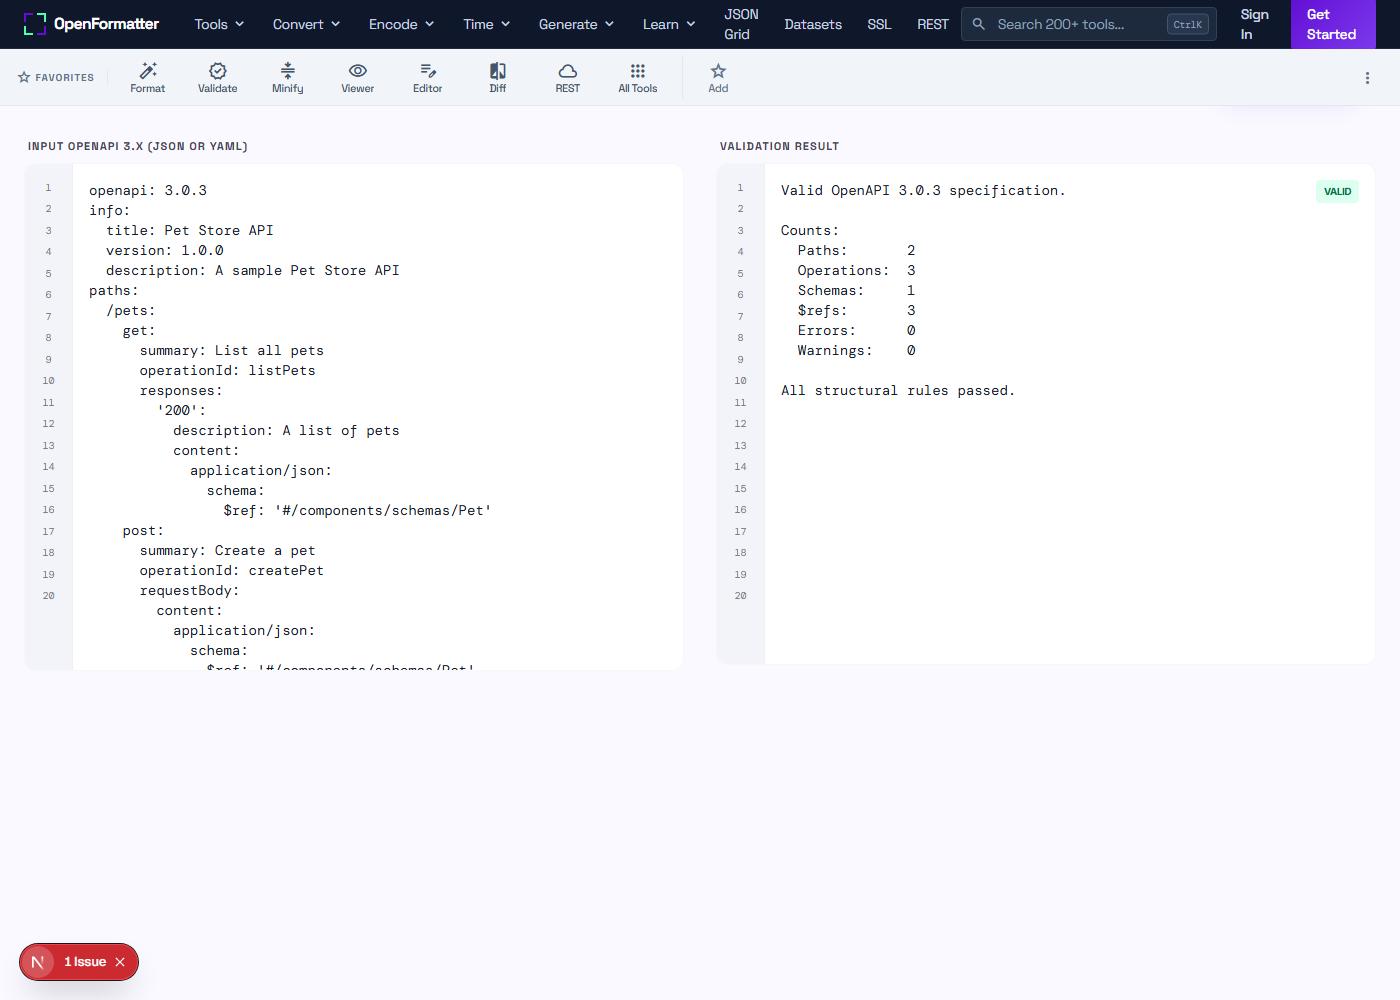Click the Favorites star label

pos(56,77)
